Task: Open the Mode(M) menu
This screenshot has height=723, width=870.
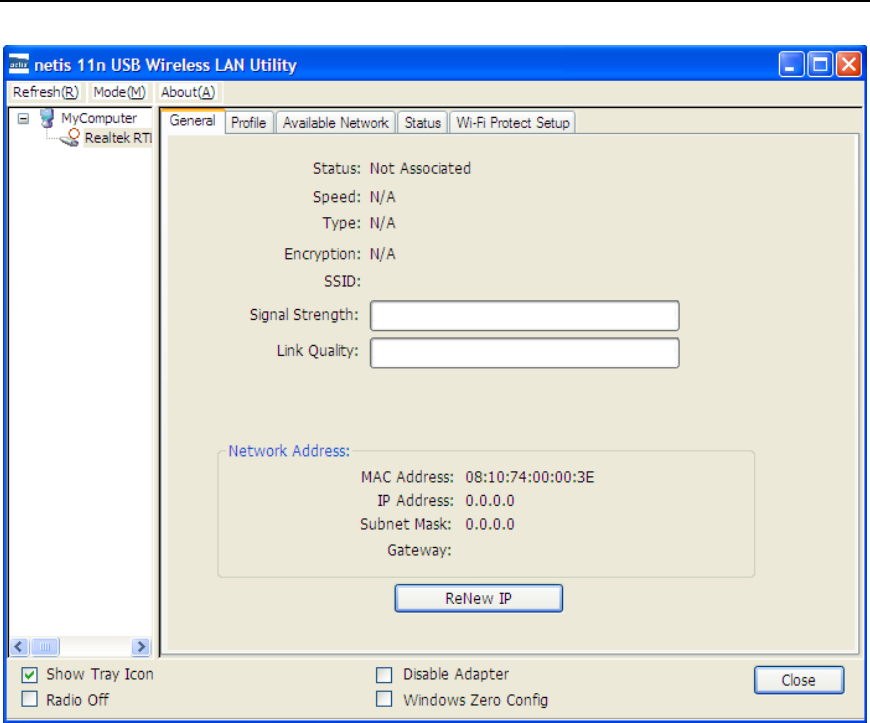Action: point(119,92)
